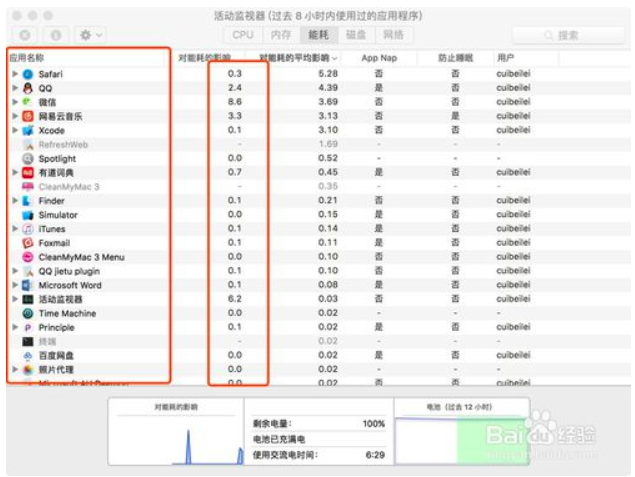Image resolution: width=635 pixels, height=477 pixels.
Task: Click Safari's average impact value 5.28
Action: coord(328,74)
